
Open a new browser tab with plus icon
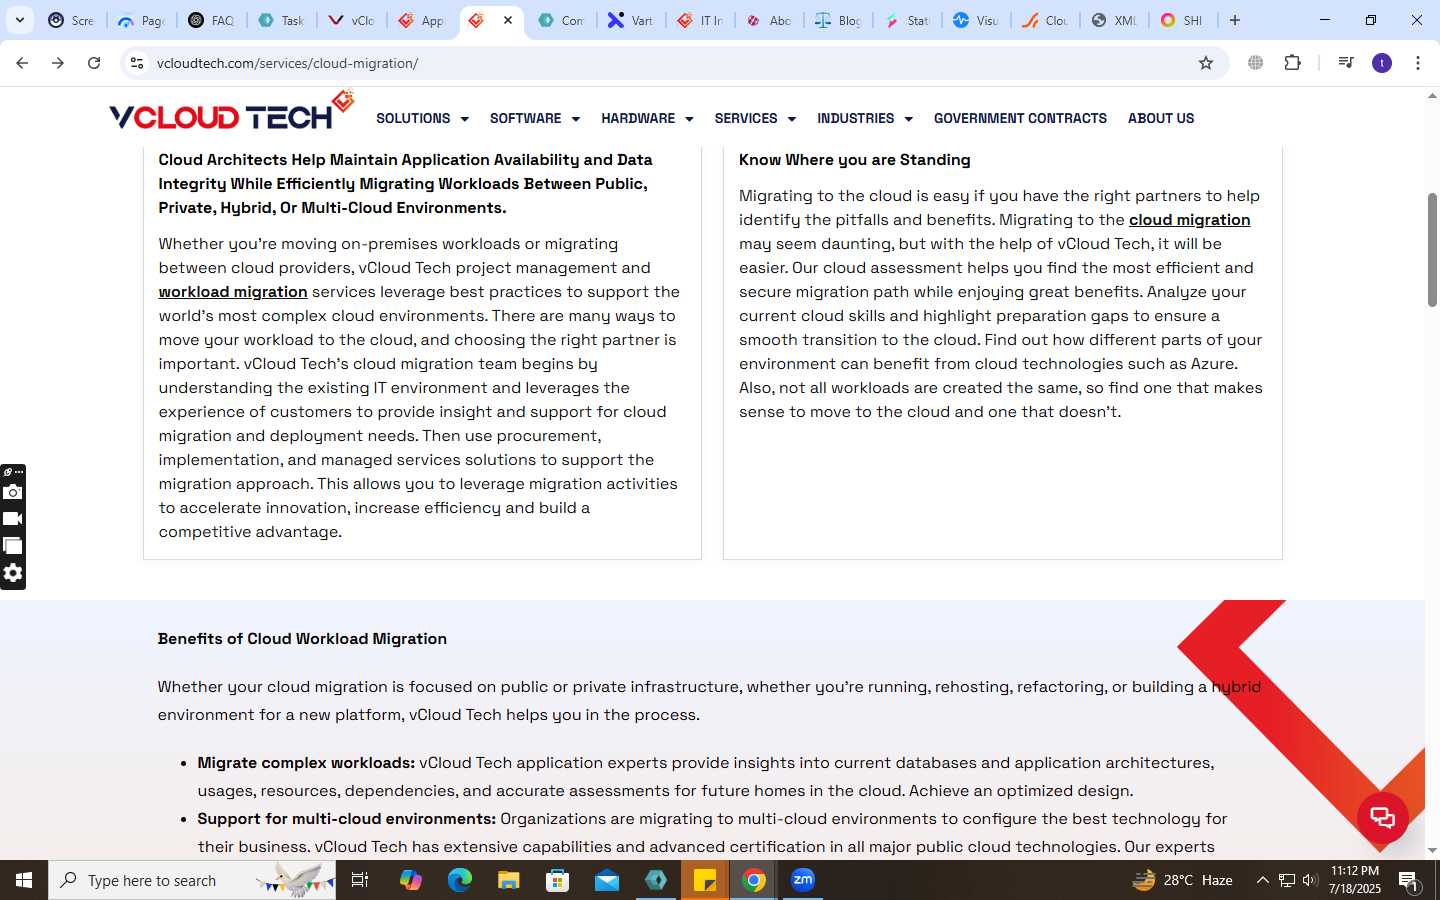1235,20
